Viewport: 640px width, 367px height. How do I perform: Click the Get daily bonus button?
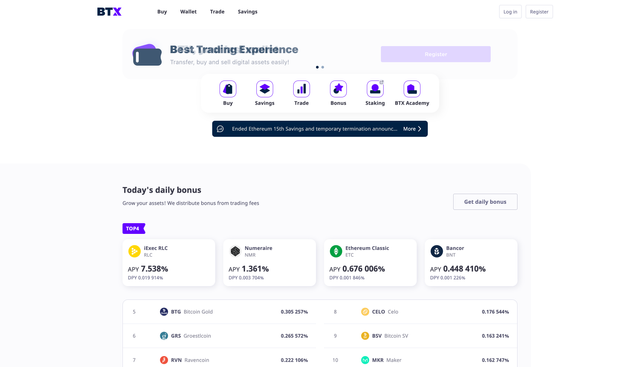click(485, 202)
